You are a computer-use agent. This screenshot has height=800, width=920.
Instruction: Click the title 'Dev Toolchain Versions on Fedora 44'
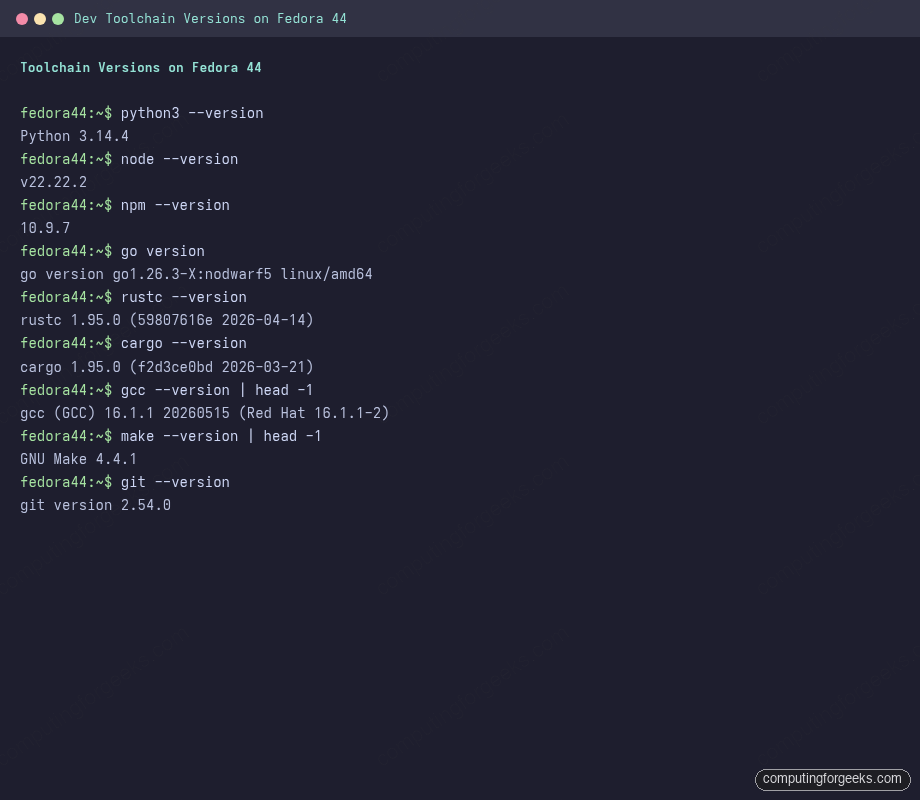point(210,19)
